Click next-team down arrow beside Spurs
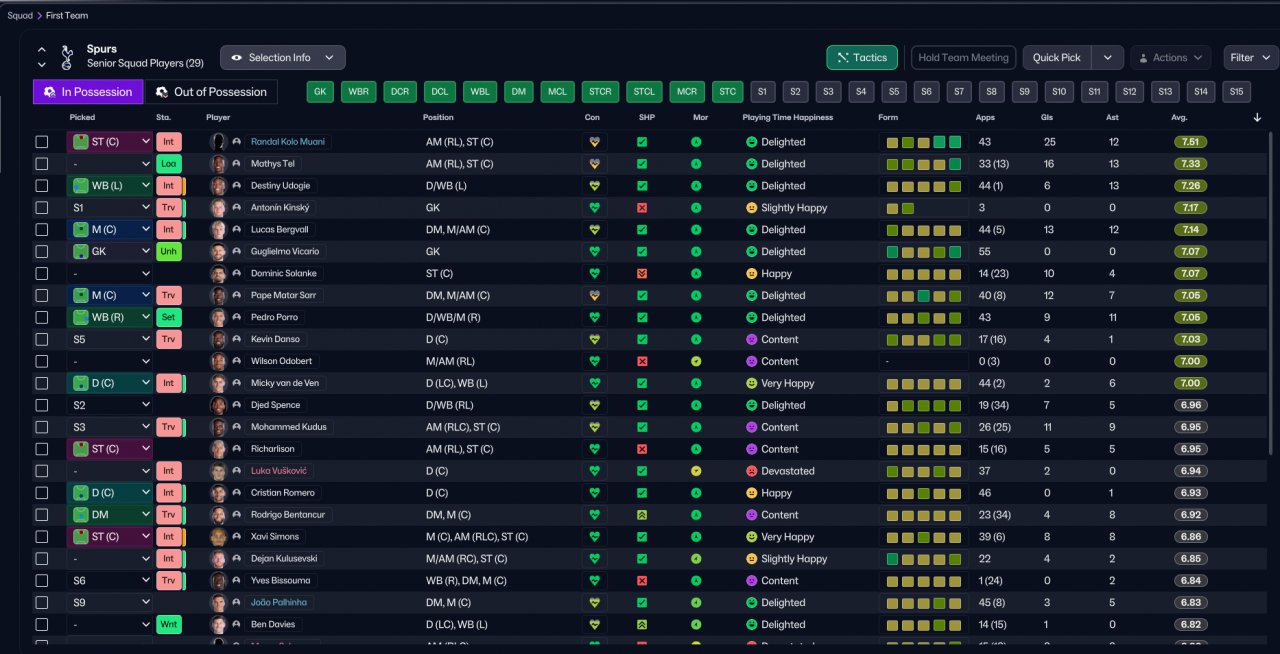1280x654 pixels. [42, 65]
